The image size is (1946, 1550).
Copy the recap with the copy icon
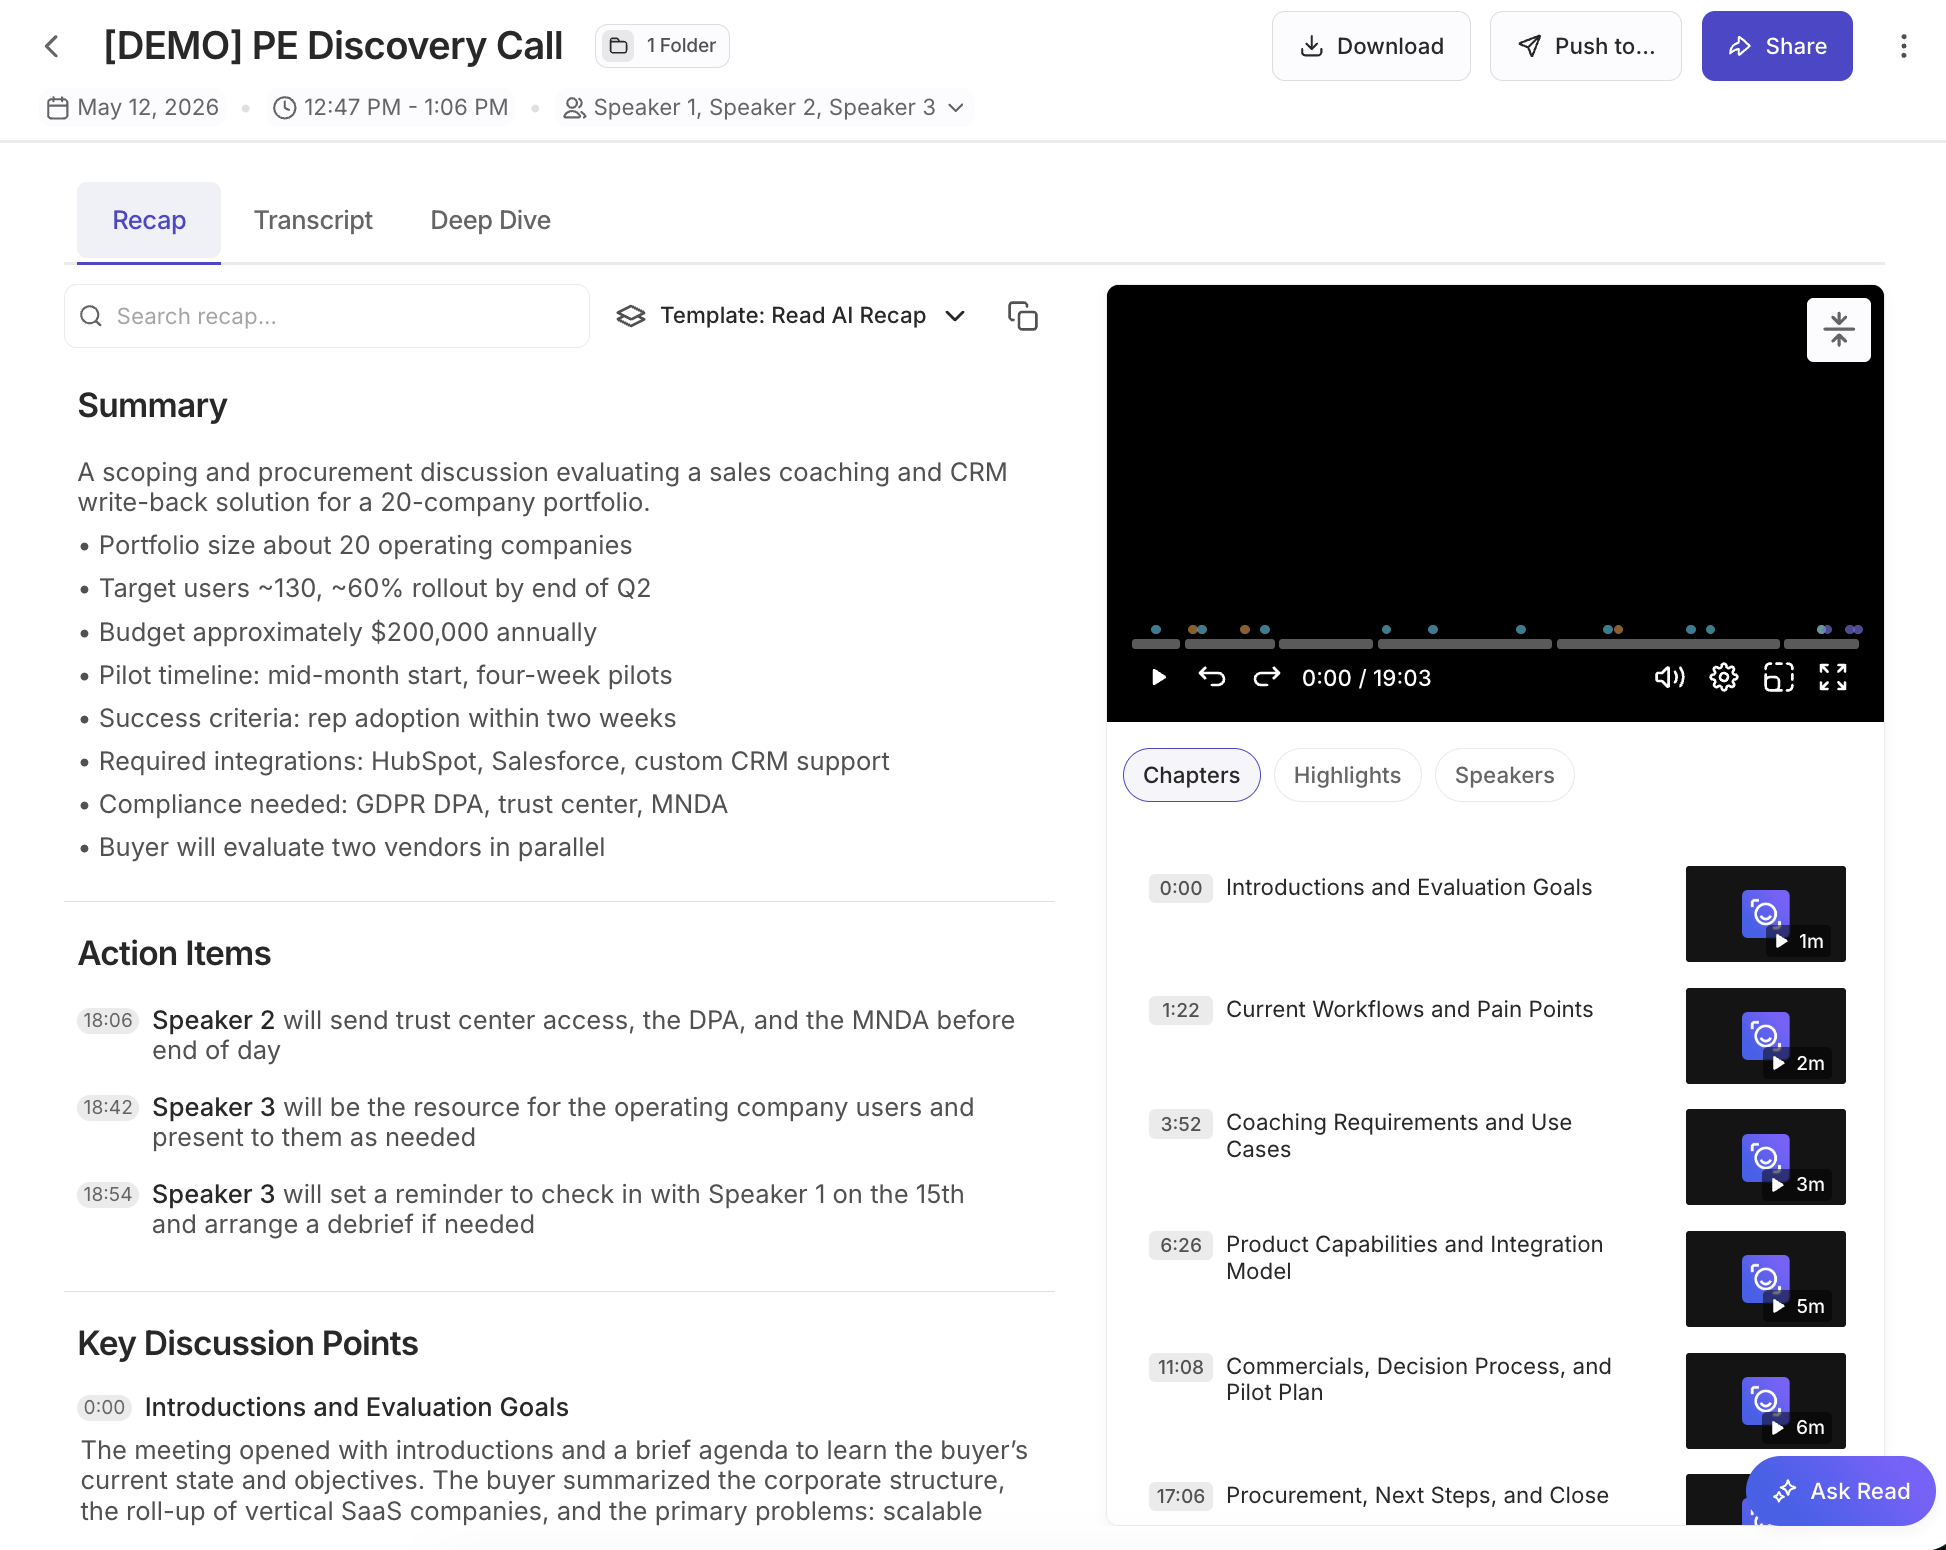pos(1023,316)
